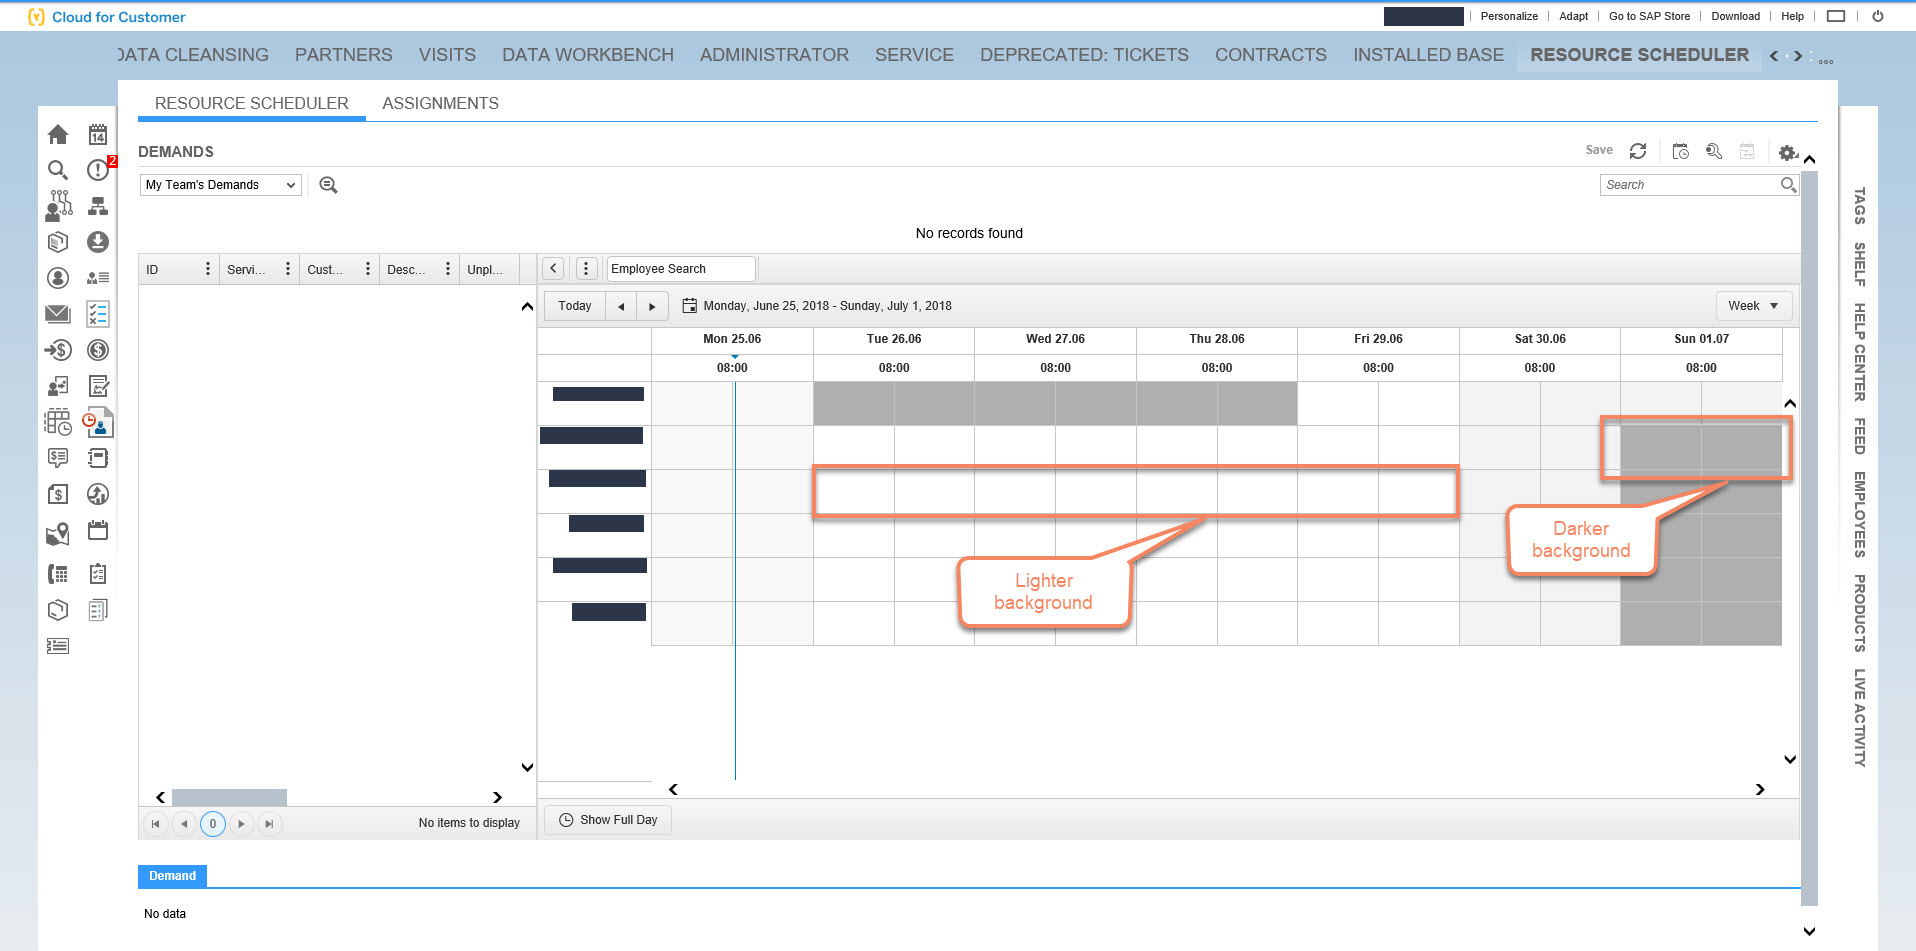Image resolution: width=1916 pixels, height=951 pixels.
Task: Click in the Employee Search field
Action: 681,269
